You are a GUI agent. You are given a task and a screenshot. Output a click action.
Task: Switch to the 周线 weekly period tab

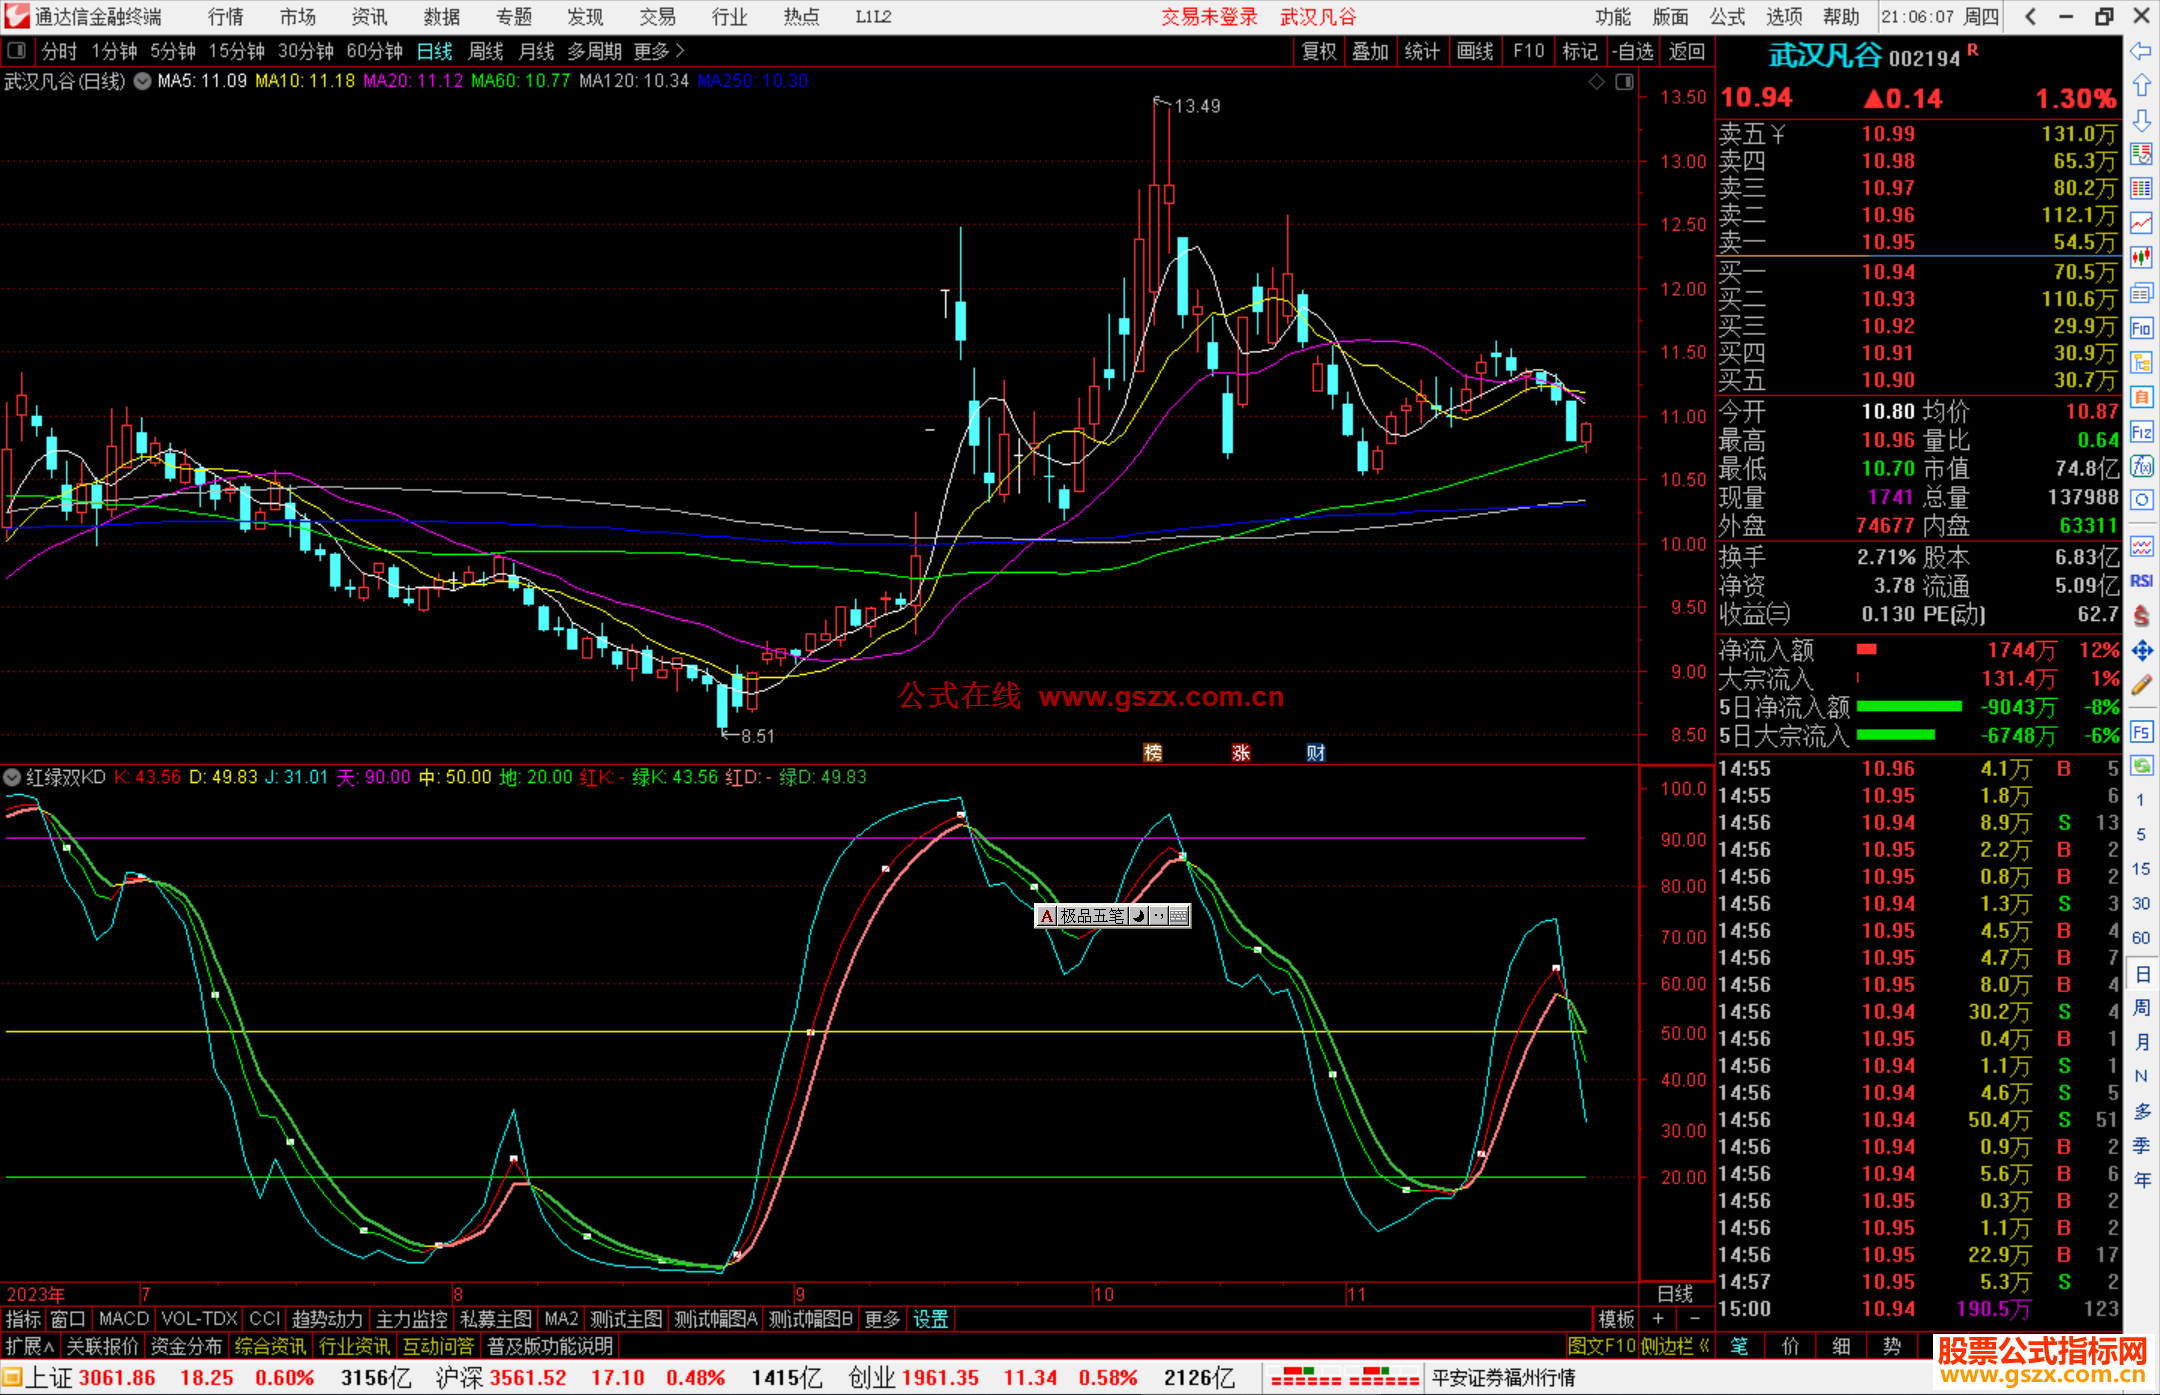pos(486,51)
